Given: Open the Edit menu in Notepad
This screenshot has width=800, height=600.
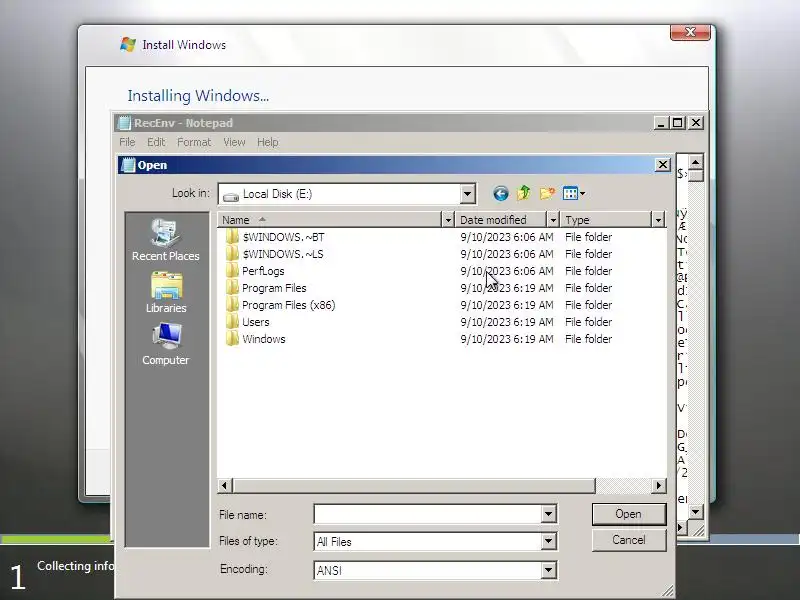Looking at the screenshot, I should 156,142.
